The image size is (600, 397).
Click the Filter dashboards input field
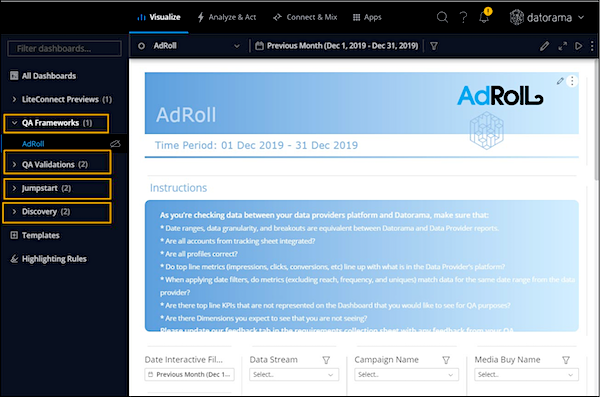64,49
